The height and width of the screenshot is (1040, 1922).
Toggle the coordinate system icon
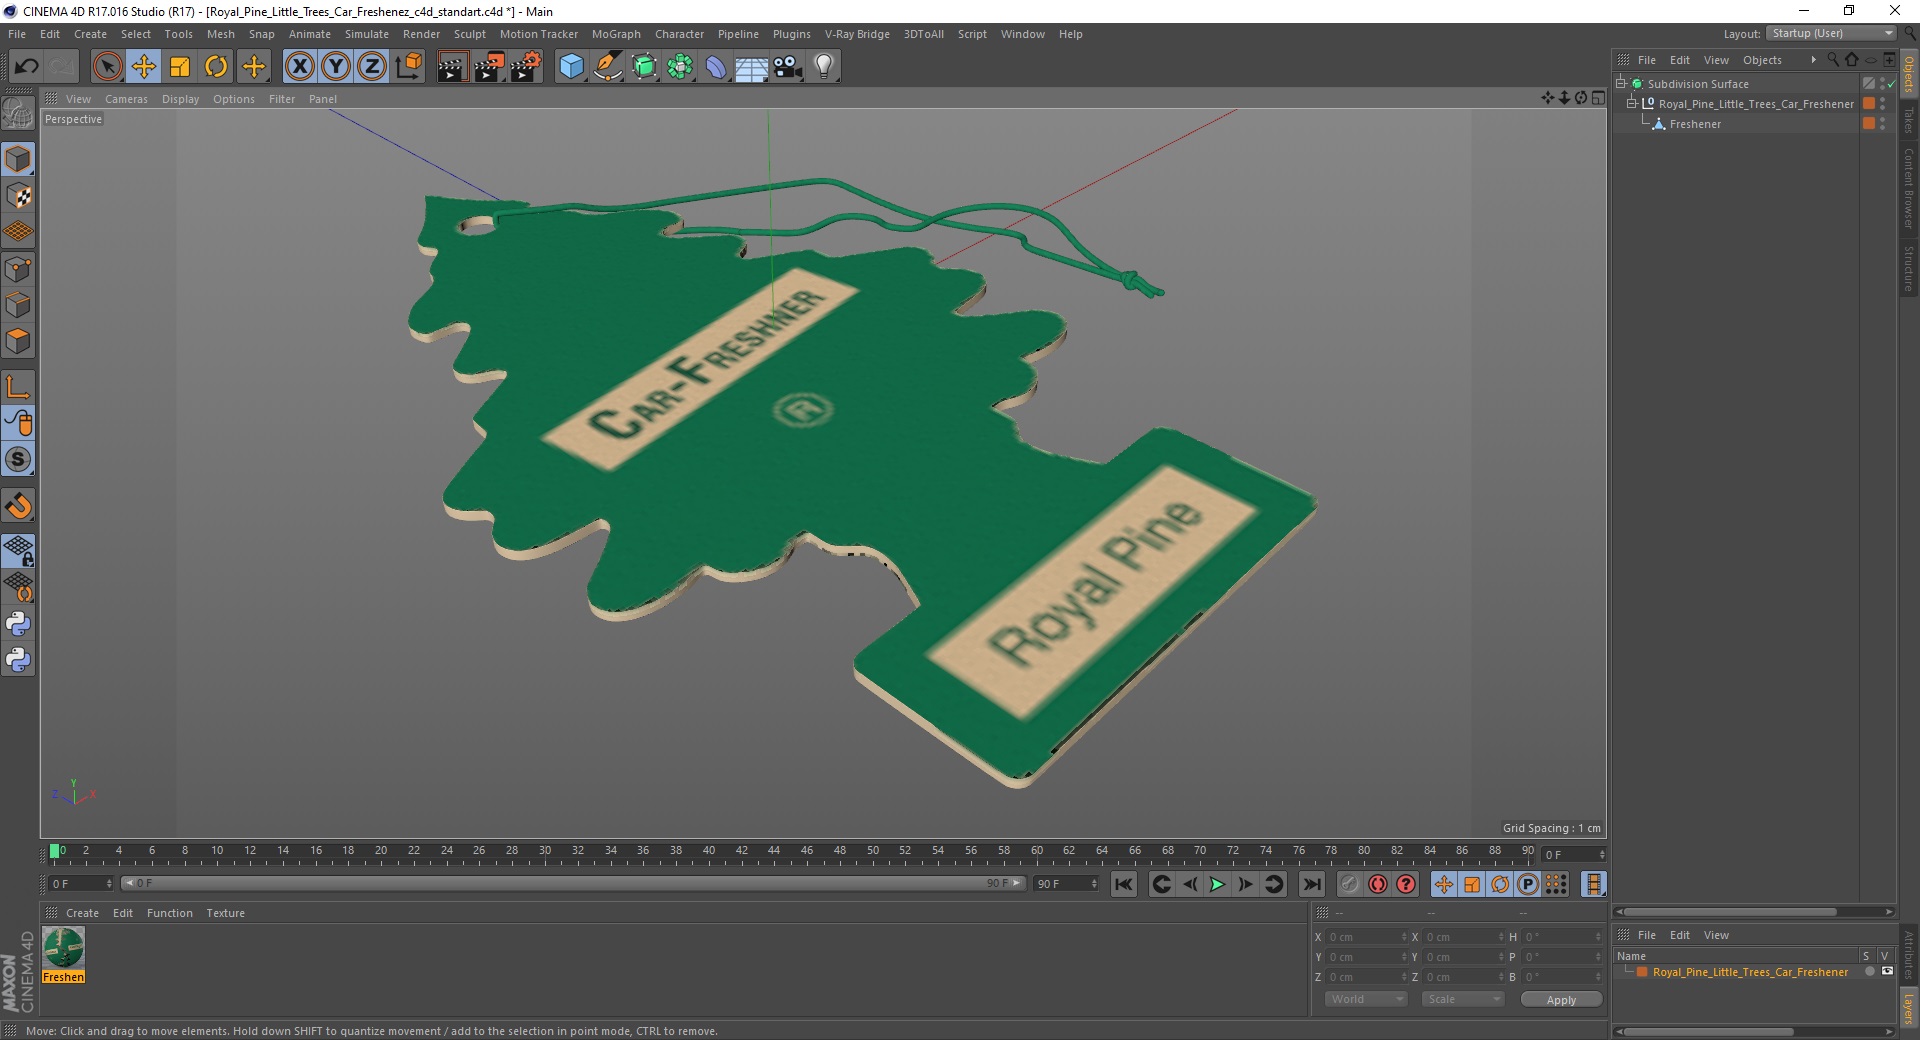[408, 67]
